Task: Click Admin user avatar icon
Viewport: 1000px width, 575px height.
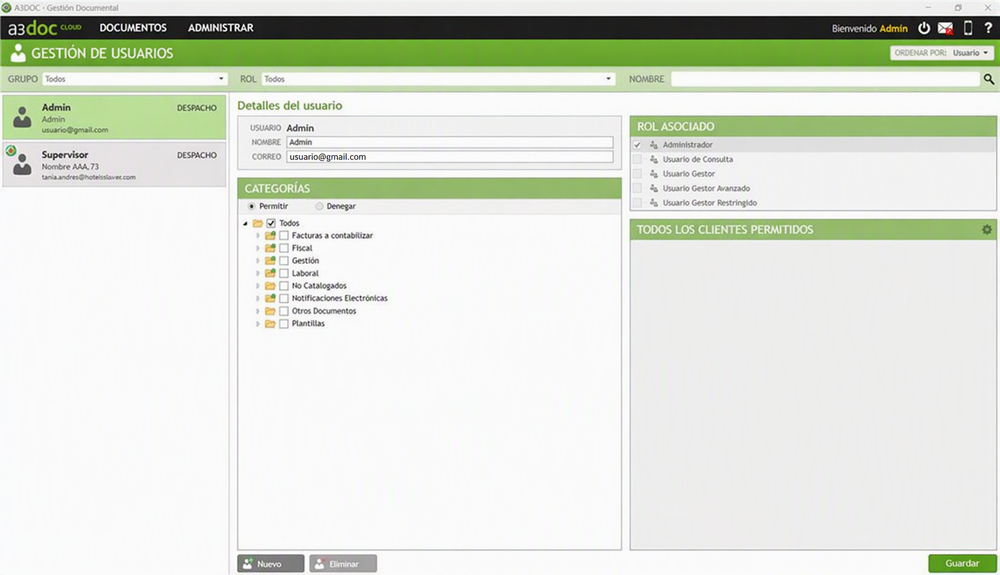Action: (x=22, y=117)
